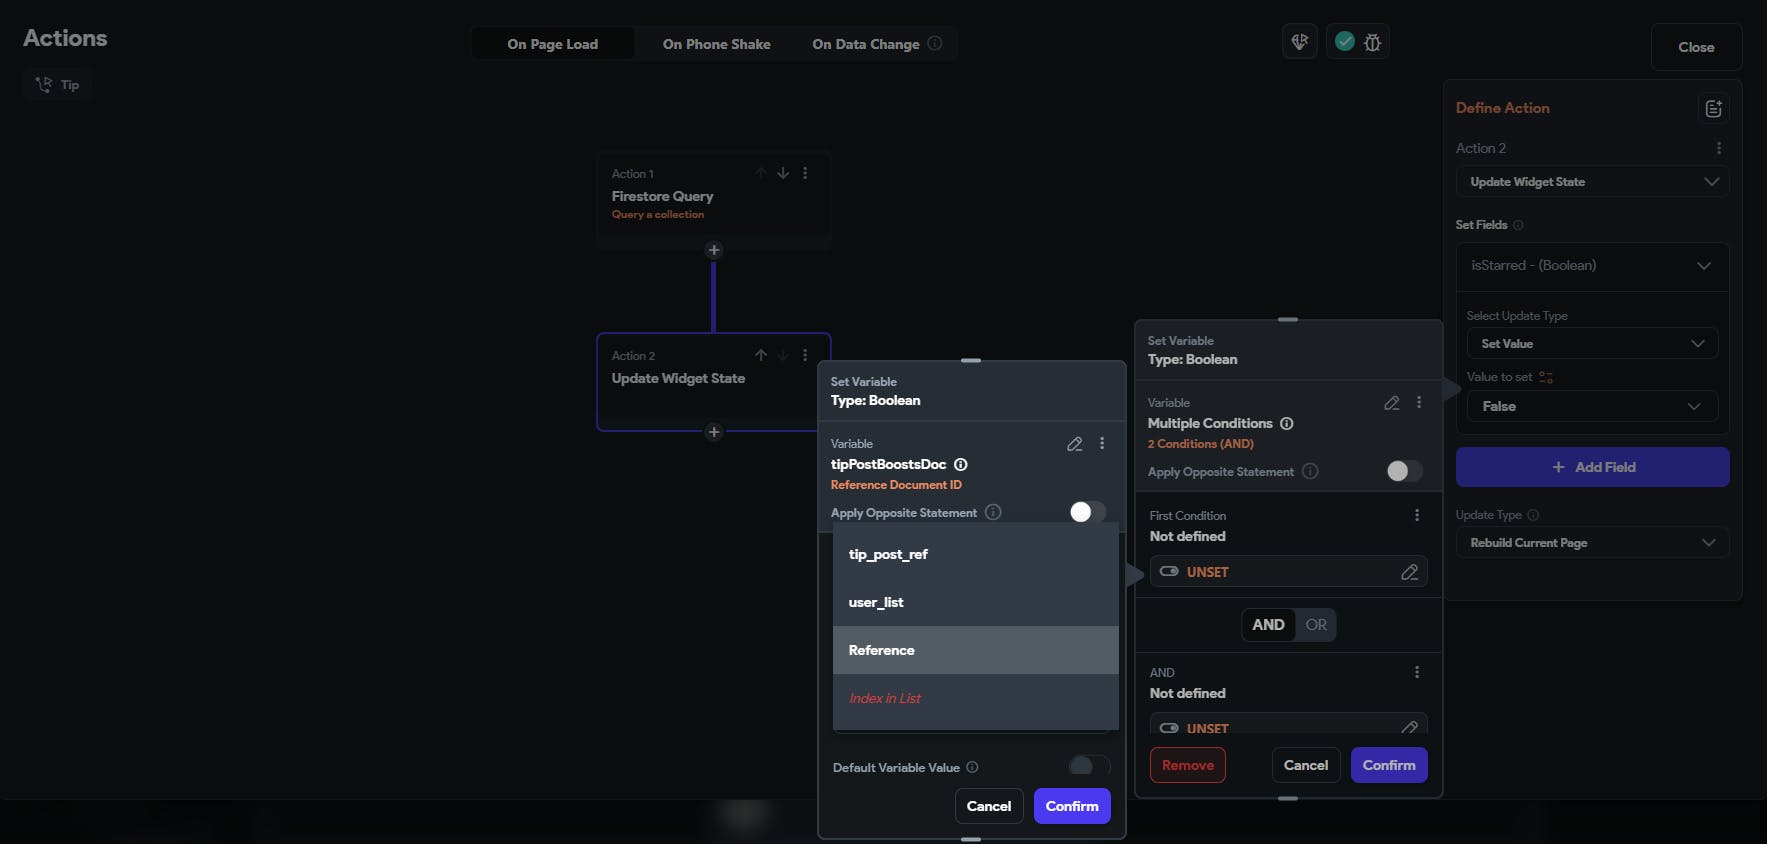
Task: Click the add note icon in Define Action
Action: tap(1713, 108)
